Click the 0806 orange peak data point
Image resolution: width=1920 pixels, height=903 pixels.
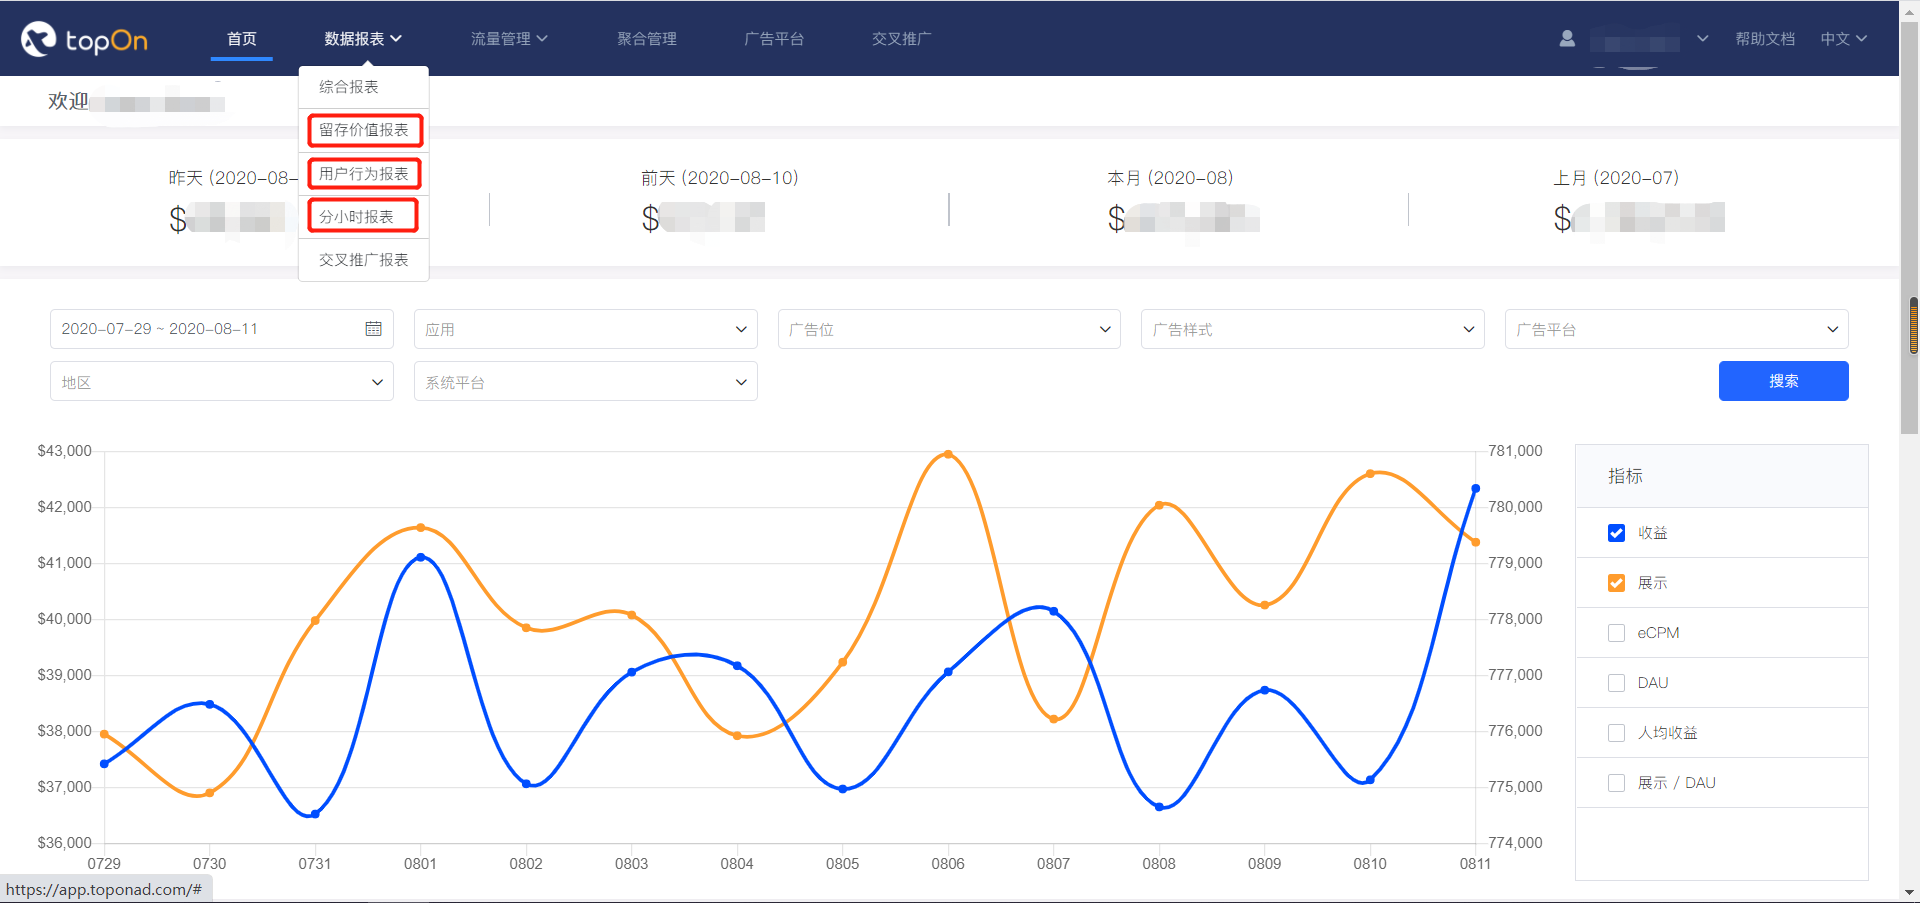pos(948,454)
